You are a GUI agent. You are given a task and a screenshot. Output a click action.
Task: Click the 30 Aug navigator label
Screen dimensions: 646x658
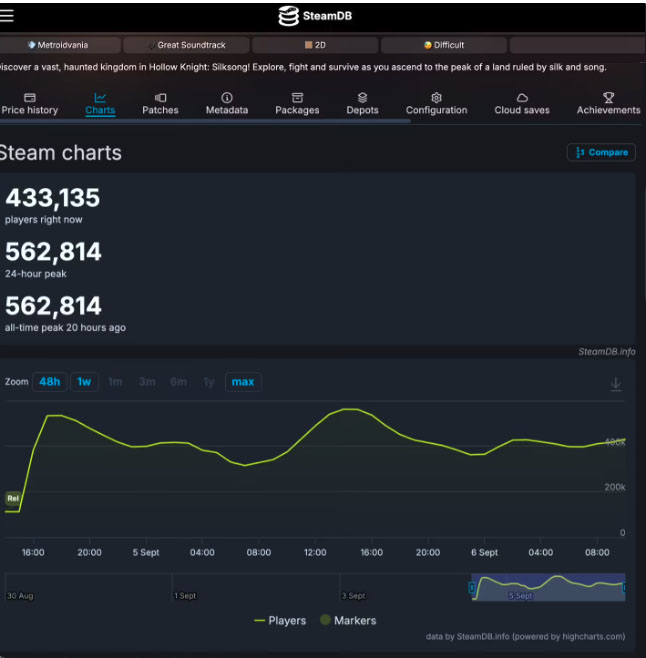pos(20,596)
